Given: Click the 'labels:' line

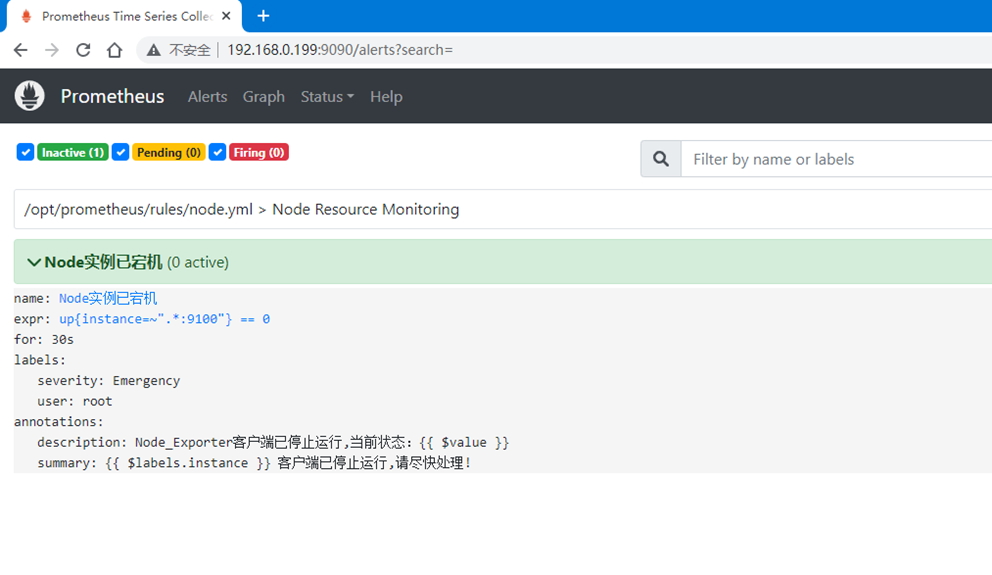Looking at the screenshot, I should click(39, 360).
